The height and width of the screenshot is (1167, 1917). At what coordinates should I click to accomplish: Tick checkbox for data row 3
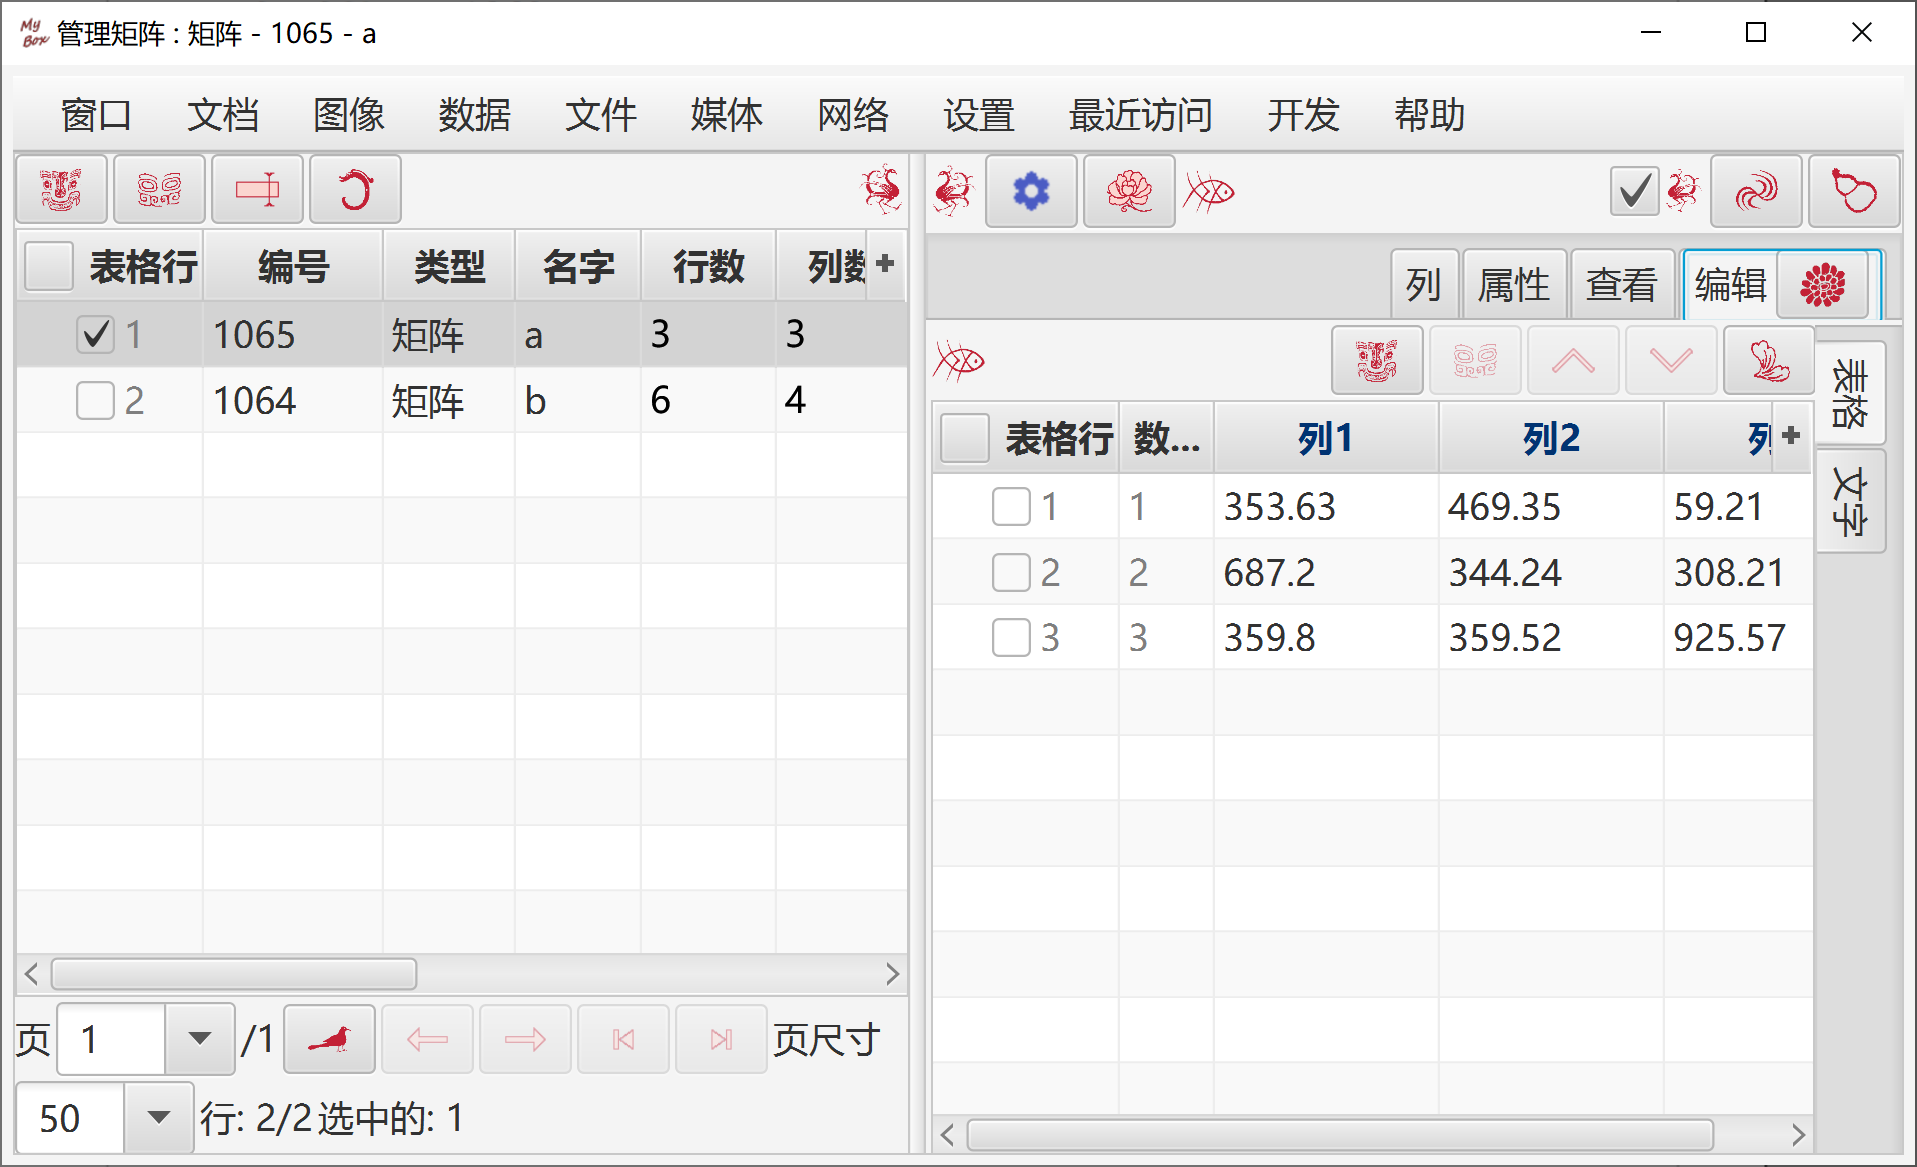(x=1011, y=637)
